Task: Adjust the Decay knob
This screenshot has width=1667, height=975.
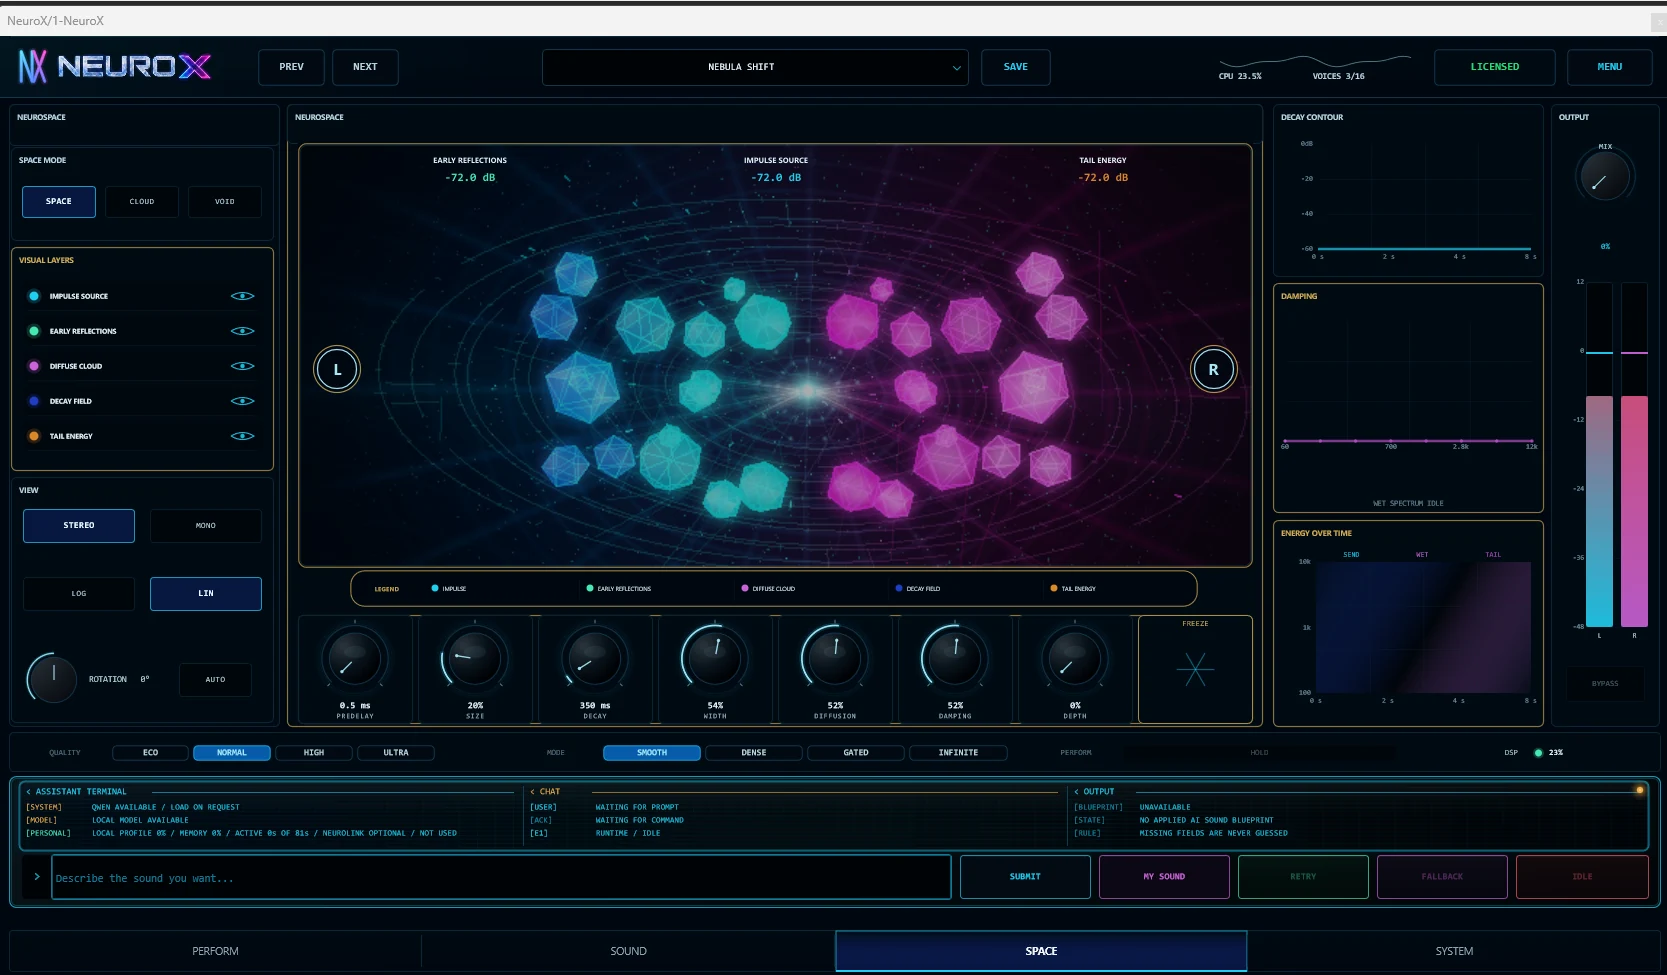Action: [595, 660]
